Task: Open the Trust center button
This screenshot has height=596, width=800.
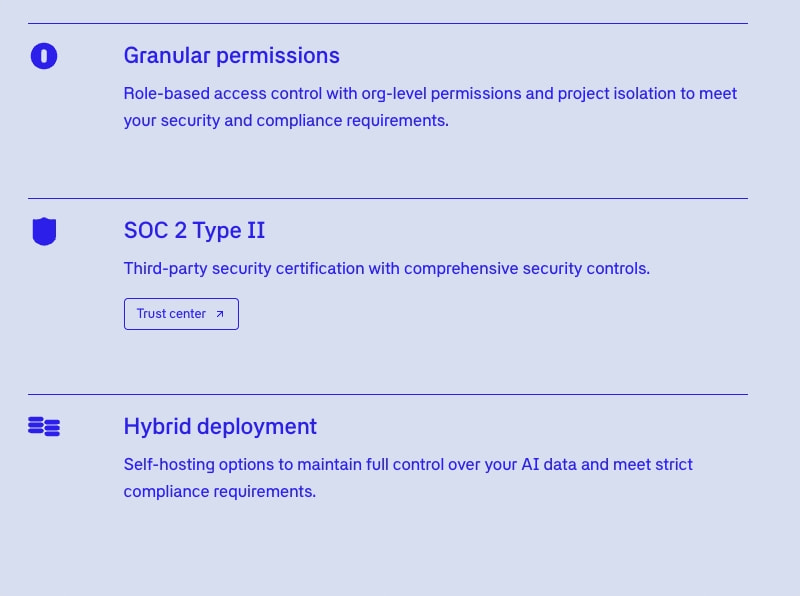Action: (x=181, y=314)
